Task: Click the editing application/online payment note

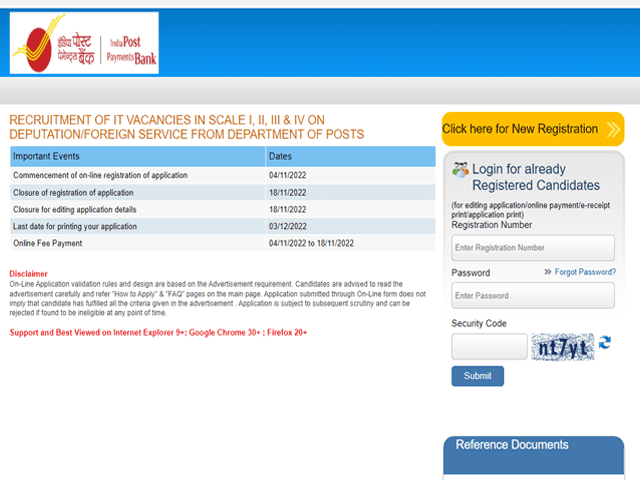Action: pyautogui.click(x=531, y=210)
